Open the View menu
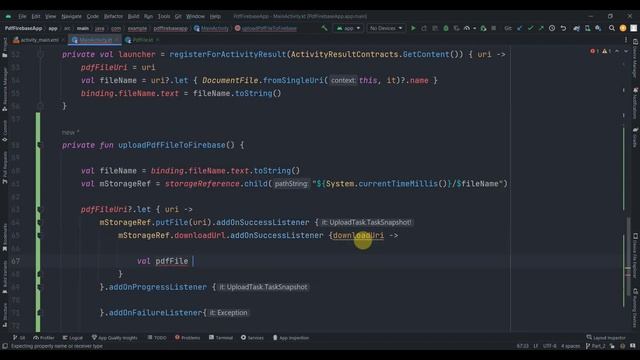The image size is (640, 360). pyautogui.click(x=50, y=16)
